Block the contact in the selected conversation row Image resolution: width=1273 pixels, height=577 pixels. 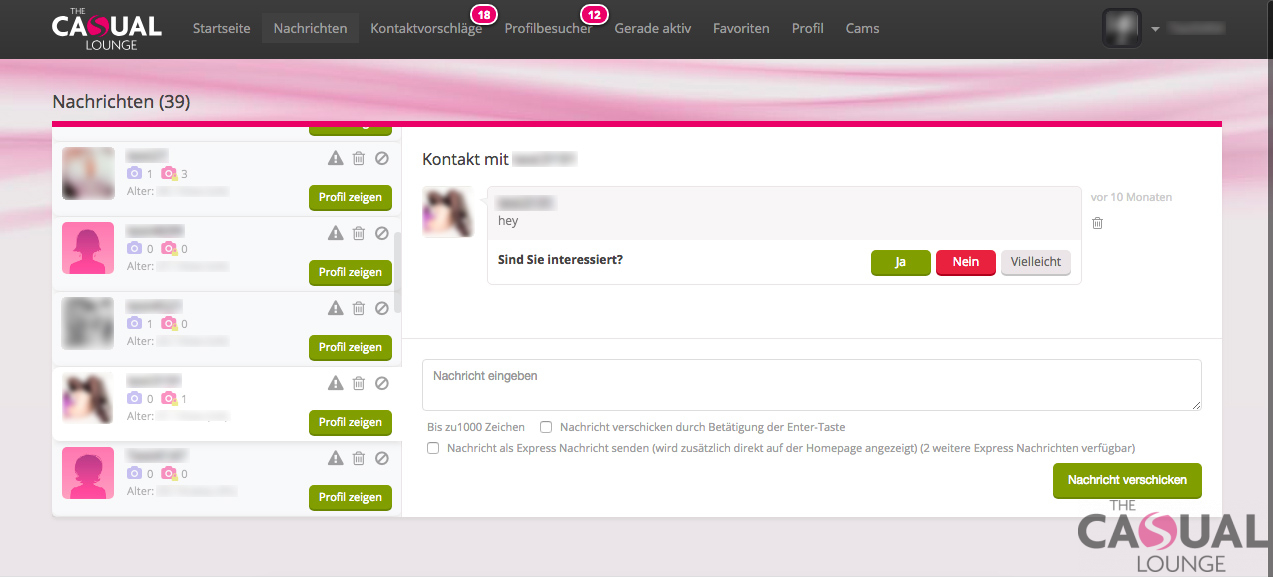coord(381,383)
